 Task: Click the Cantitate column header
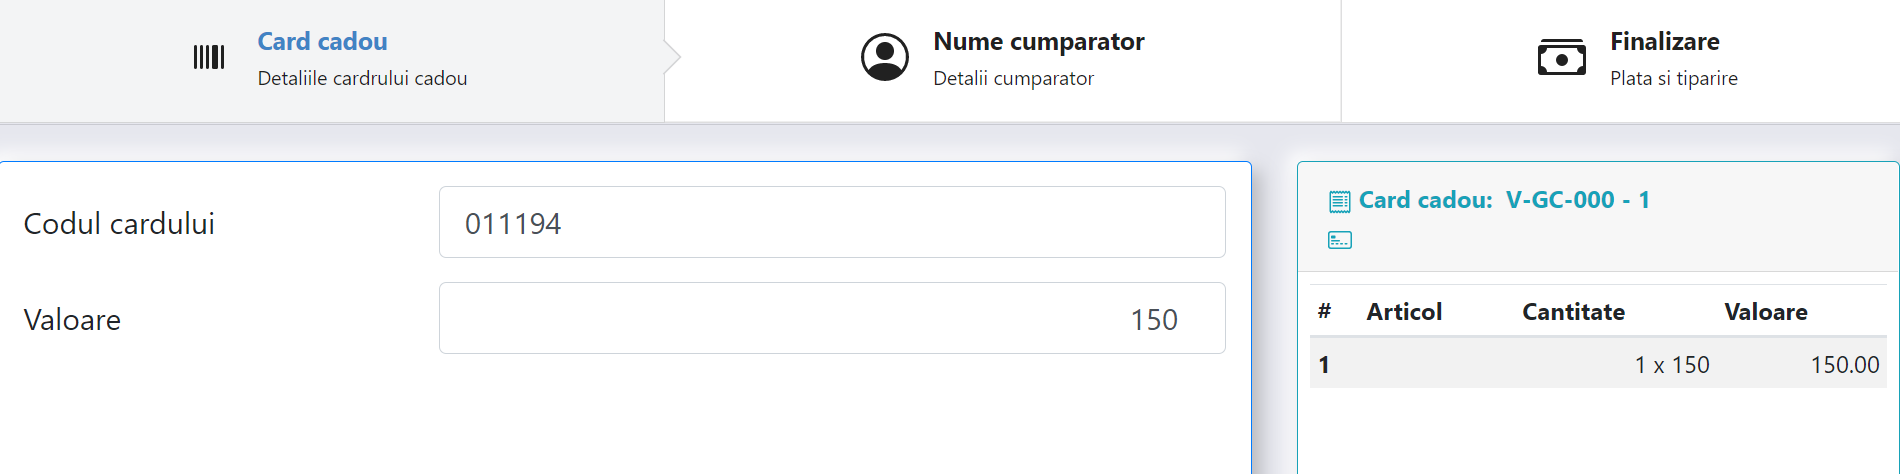pyautogui.click(x=1573, y=312)
